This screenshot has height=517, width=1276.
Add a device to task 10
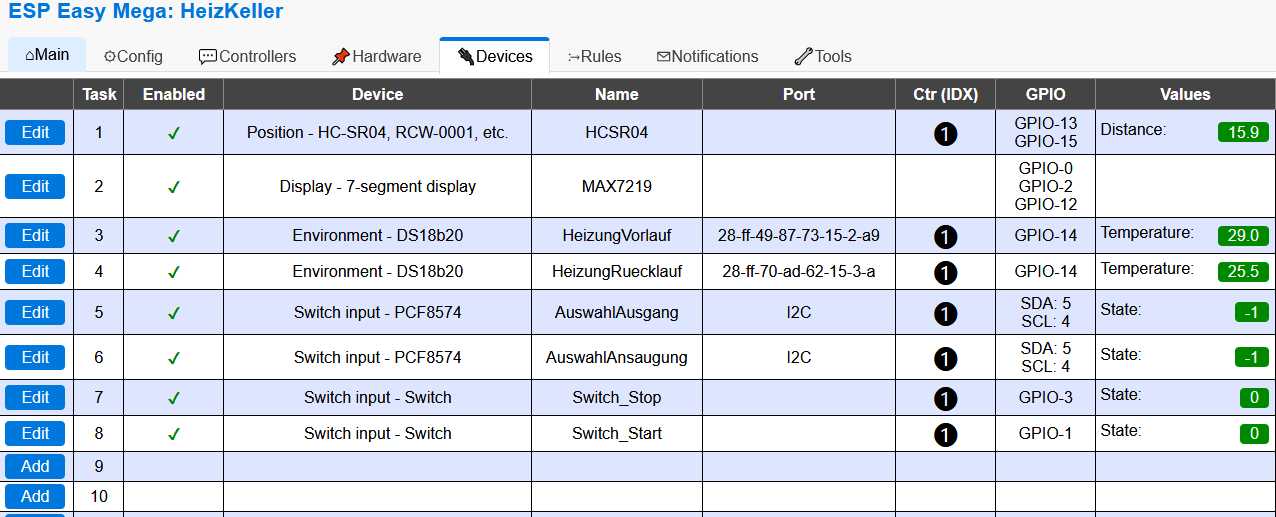(35, 497)
